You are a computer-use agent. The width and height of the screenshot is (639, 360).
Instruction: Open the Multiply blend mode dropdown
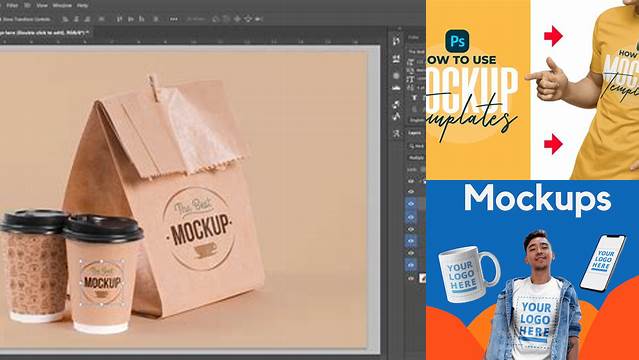coord(416,157)
